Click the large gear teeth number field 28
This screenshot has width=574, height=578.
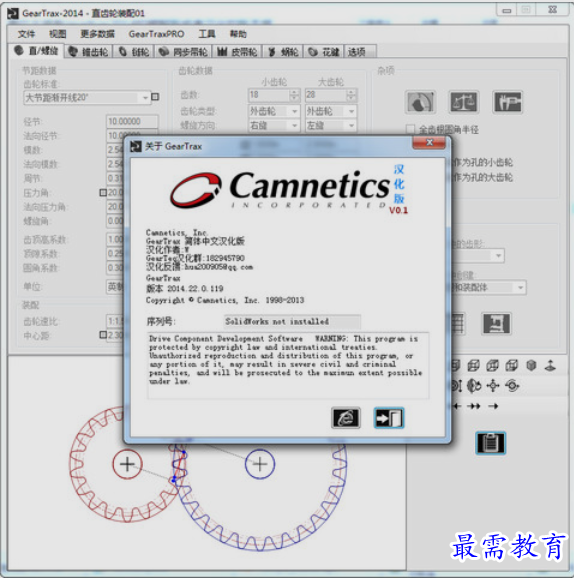(326, 95)
